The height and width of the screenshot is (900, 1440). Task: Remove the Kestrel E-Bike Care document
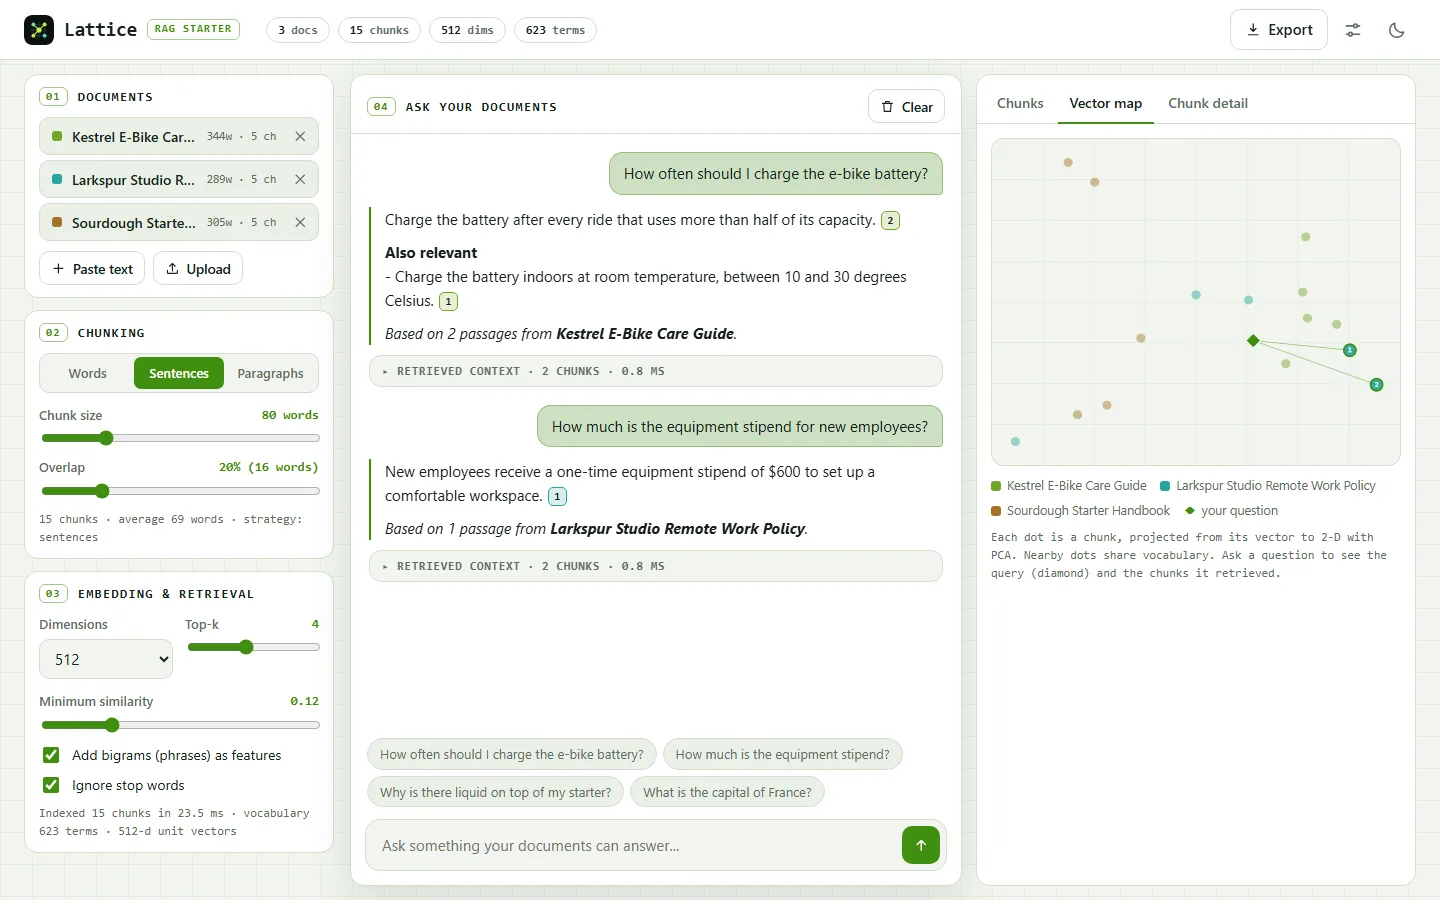click(x=300, y=136)
